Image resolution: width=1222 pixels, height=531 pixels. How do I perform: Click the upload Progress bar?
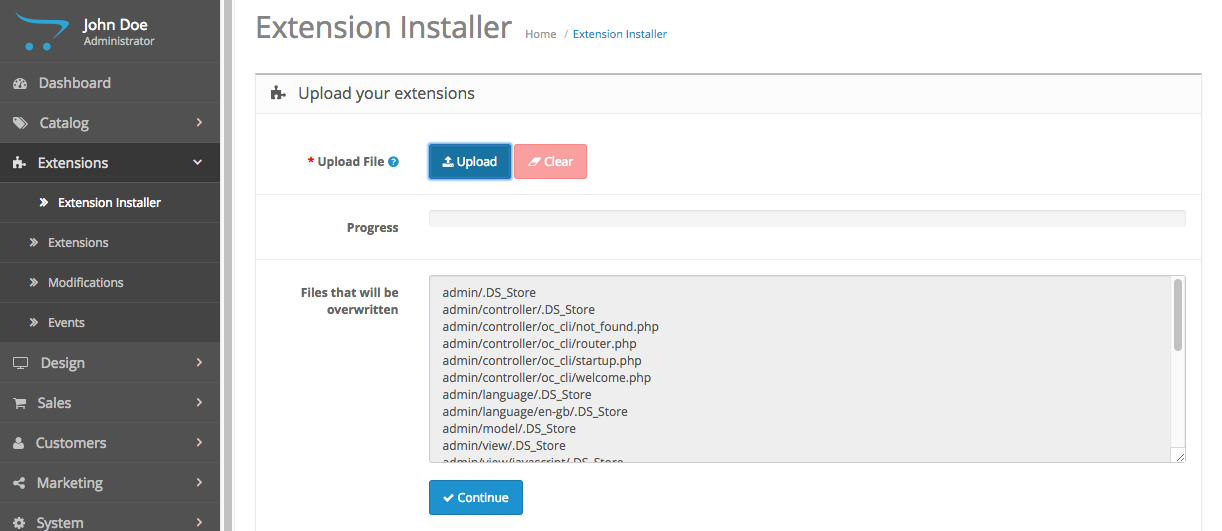tap(806, 219)
